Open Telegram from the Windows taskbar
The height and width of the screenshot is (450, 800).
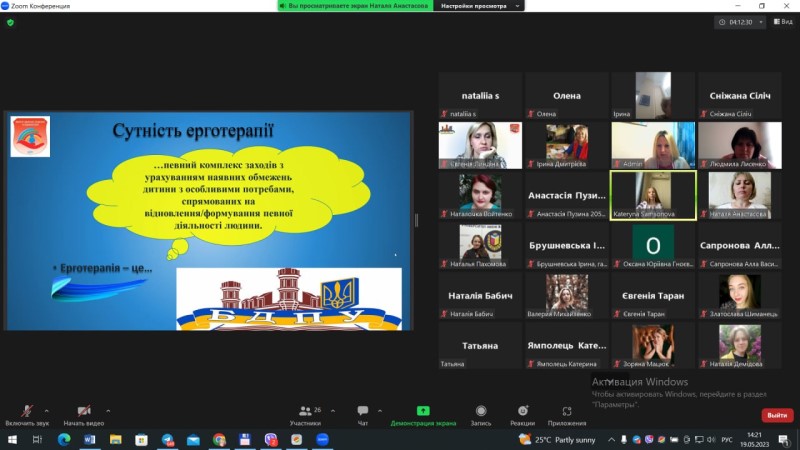[x=167, y=439]
